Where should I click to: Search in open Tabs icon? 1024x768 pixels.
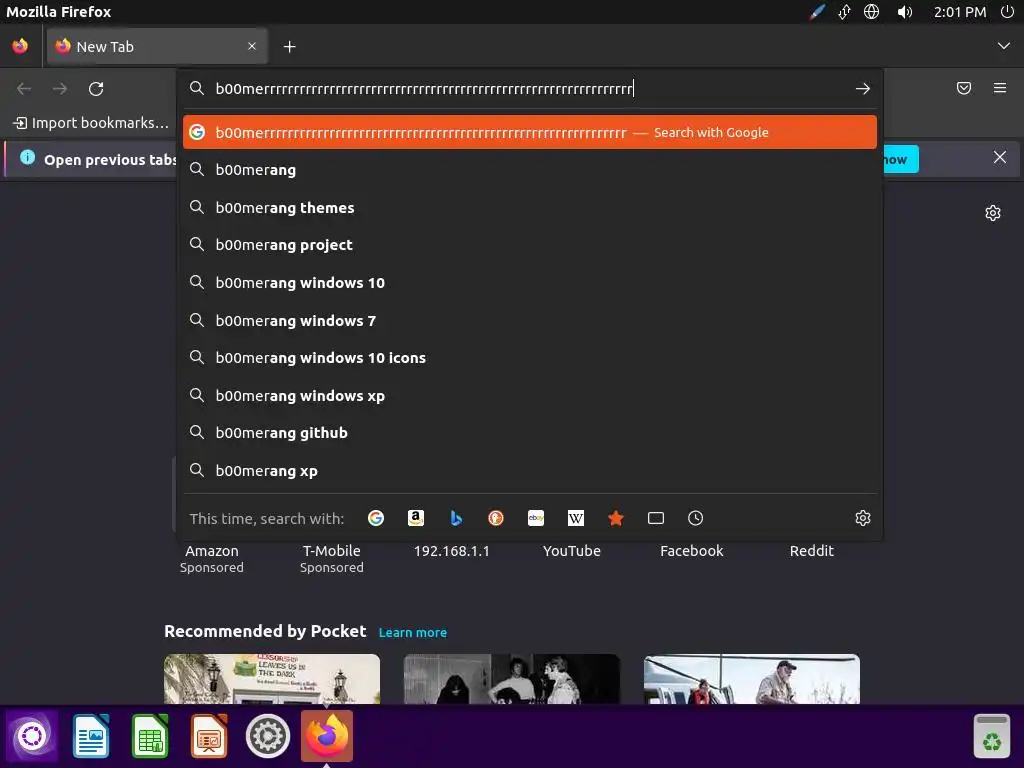click(656, 518)
